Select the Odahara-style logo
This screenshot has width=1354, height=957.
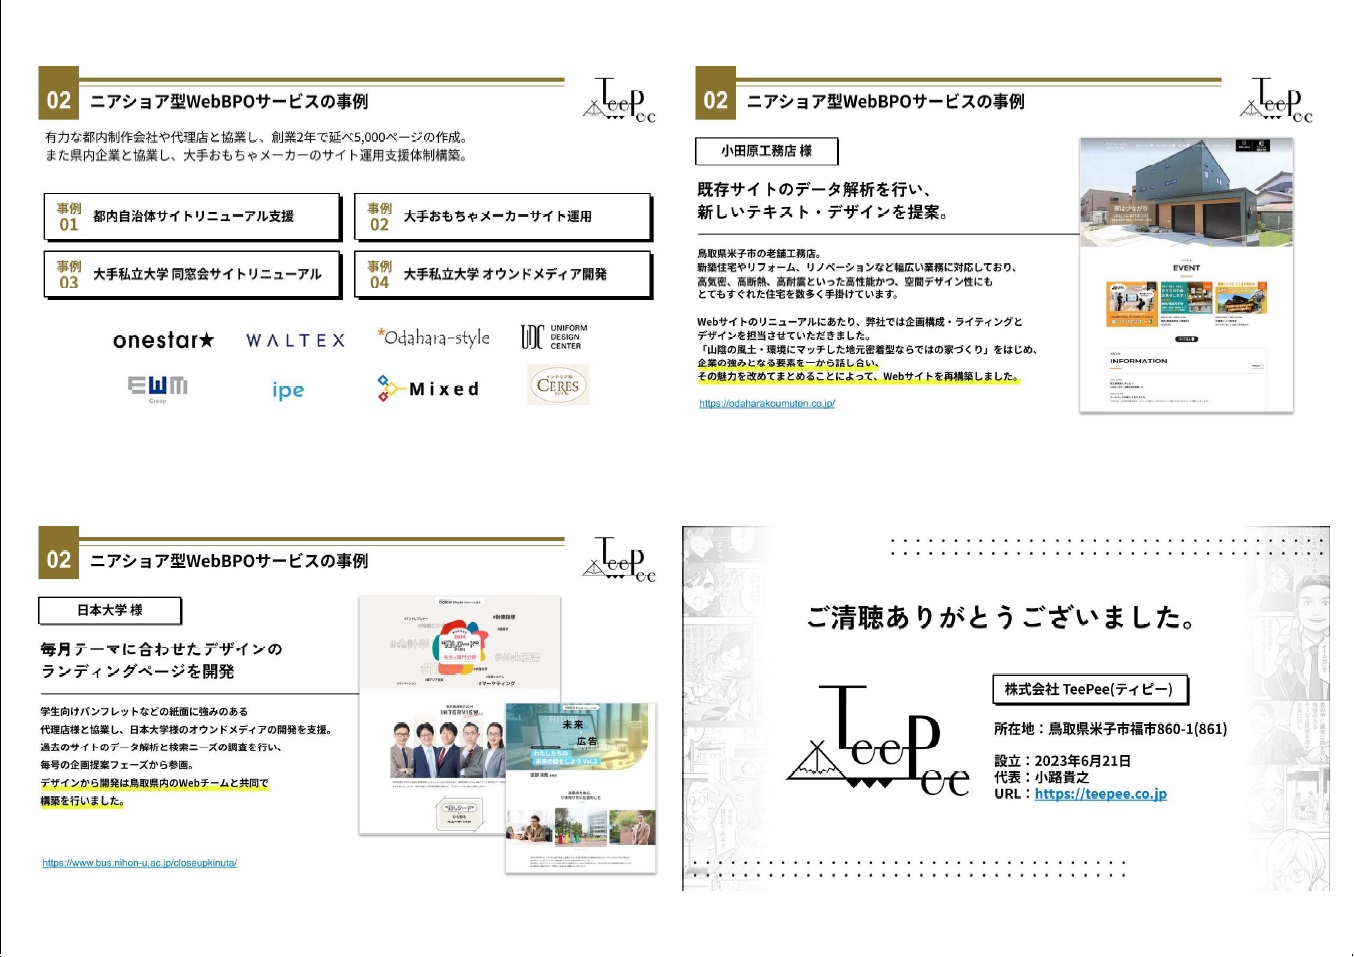433,337
